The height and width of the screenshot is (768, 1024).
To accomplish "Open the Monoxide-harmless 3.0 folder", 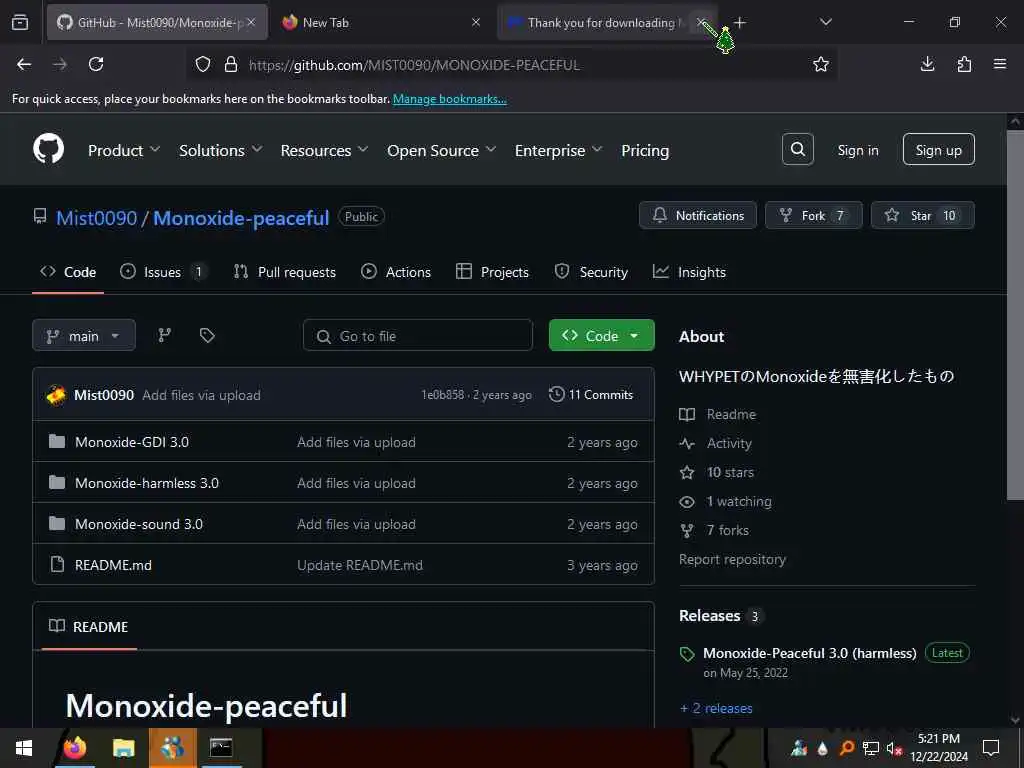I will pos(147,483).
